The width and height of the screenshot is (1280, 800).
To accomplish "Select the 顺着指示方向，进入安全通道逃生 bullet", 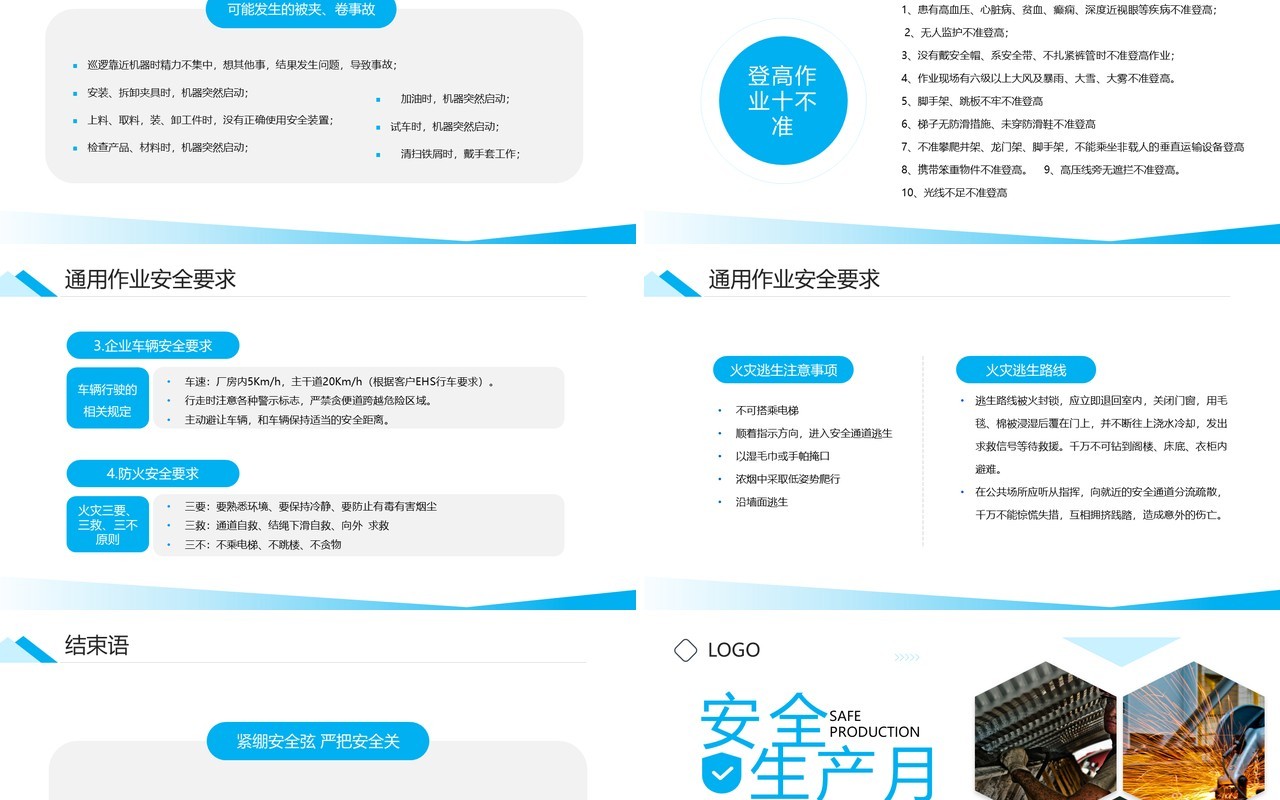I will click(x=813, y=433).
